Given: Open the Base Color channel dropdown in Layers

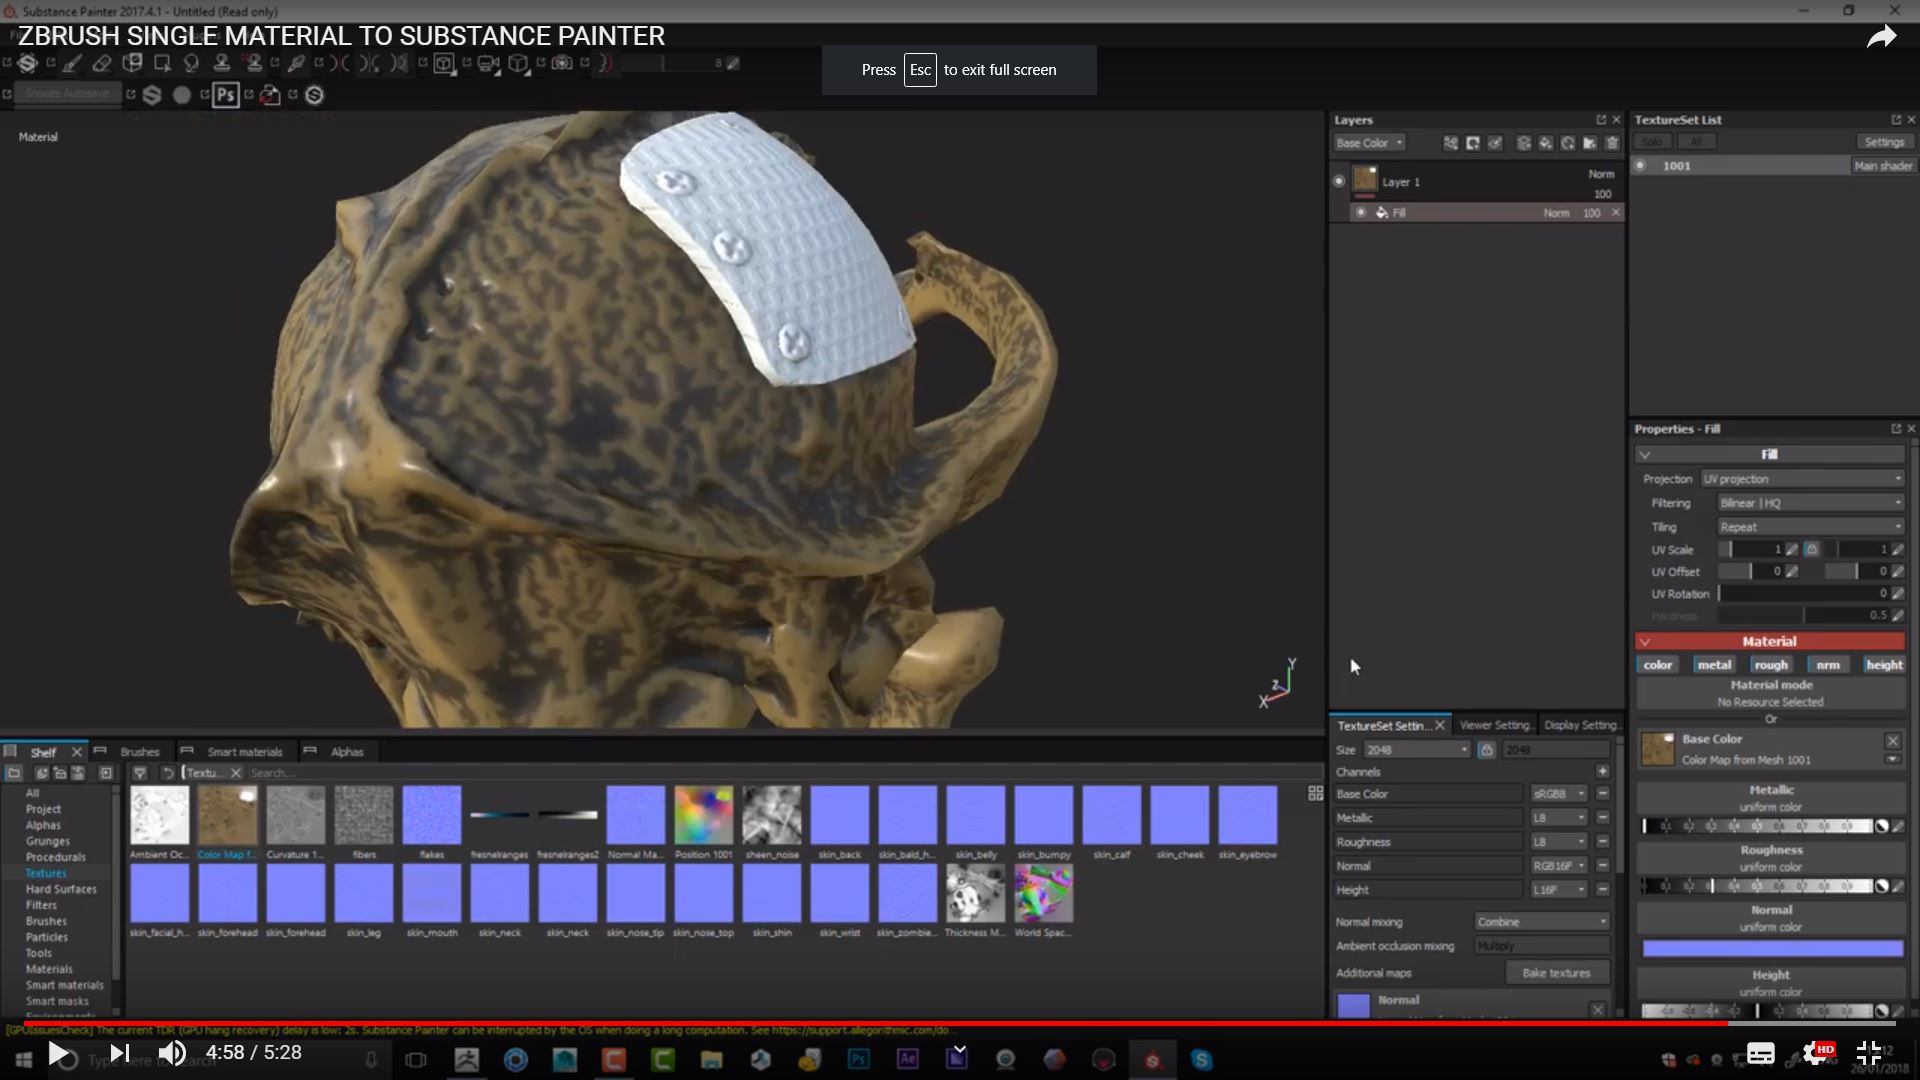Looking at the screenshot, I should (x=1370, y=143).
